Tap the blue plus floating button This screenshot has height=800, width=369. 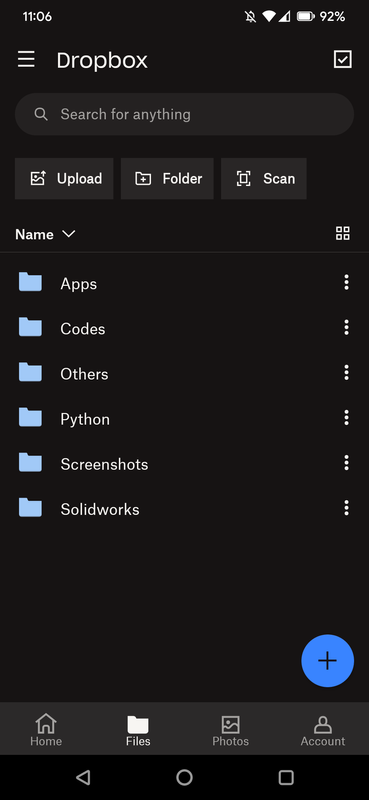point(327,661)
